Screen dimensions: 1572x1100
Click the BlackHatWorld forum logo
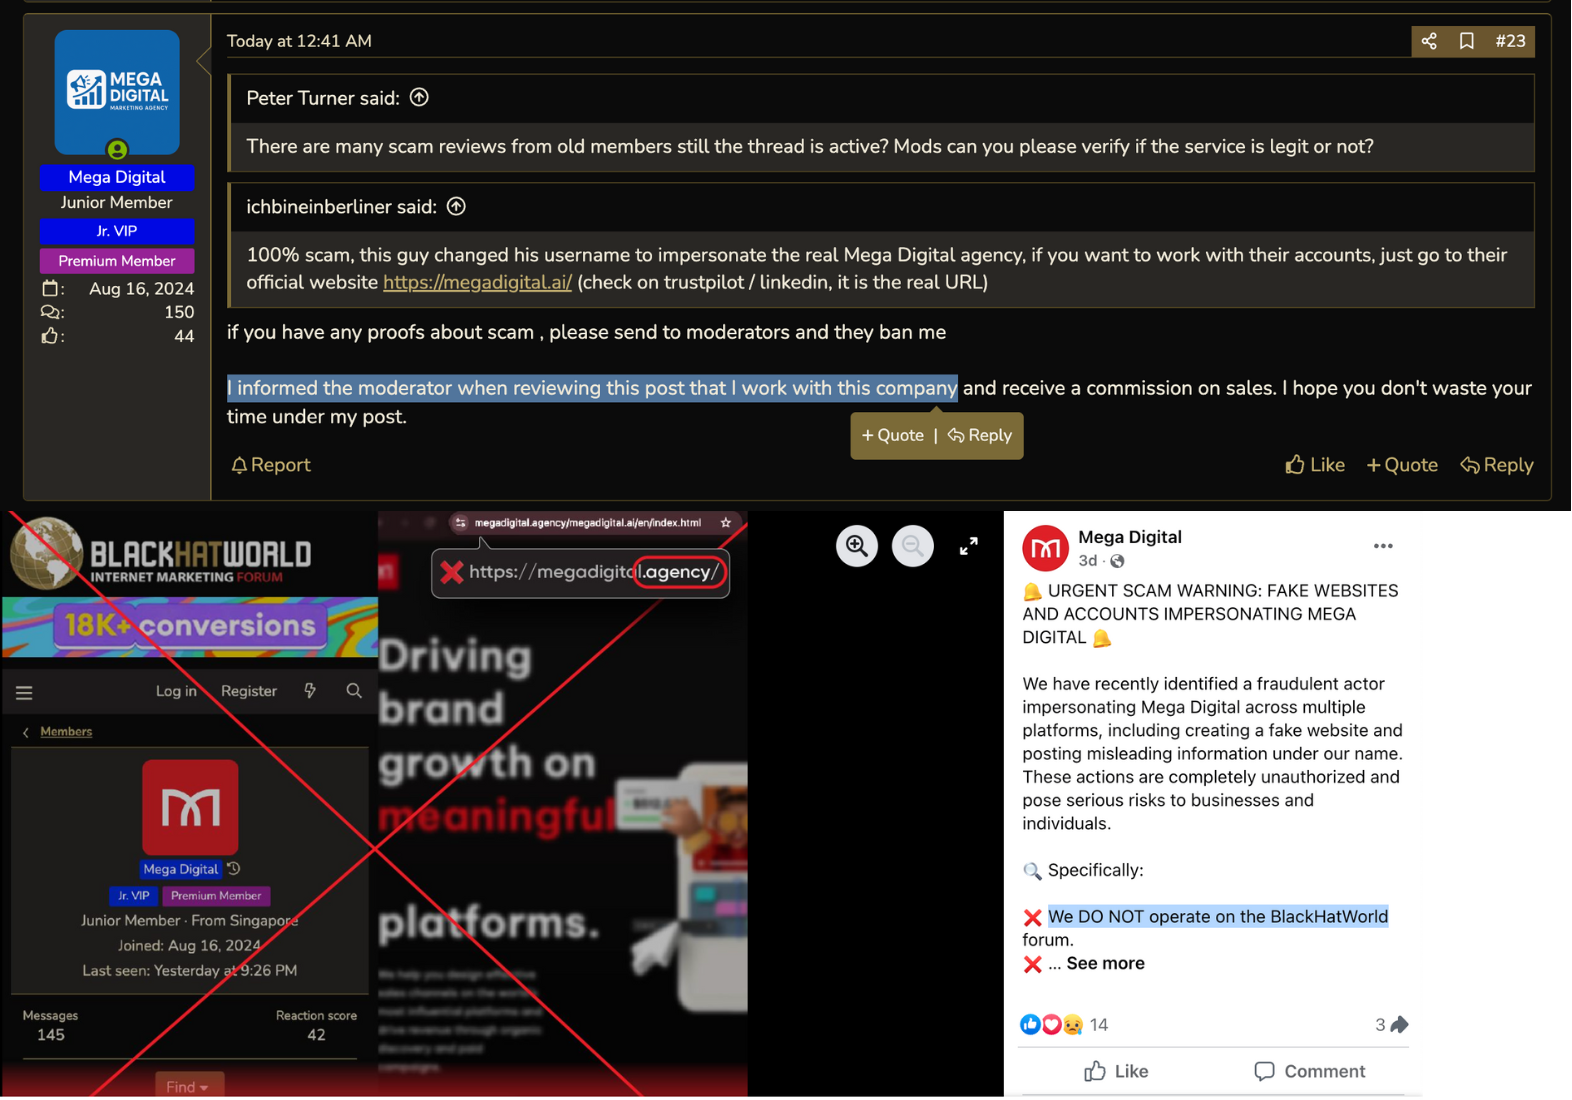pyautogui.click(x=162, y=553)
